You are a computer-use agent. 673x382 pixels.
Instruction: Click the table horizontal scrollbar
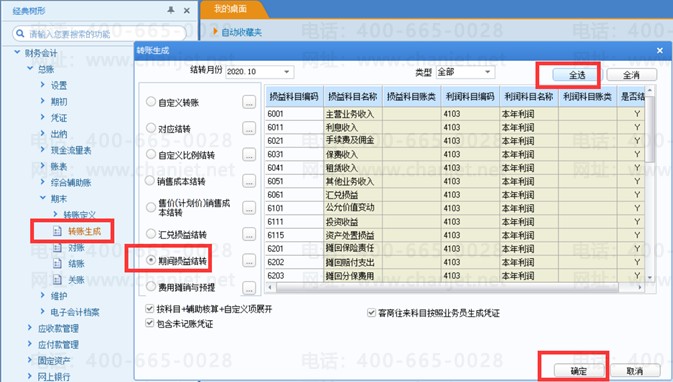point(456,287)
